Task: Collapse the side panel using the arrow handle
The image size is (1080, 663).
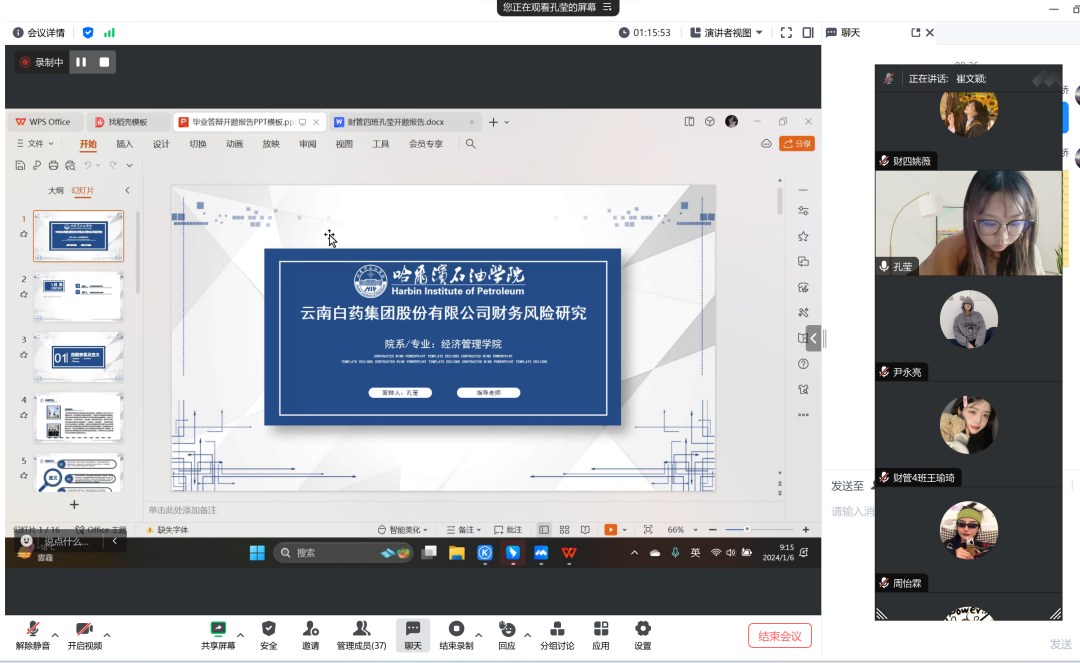Action: (814, 338)
